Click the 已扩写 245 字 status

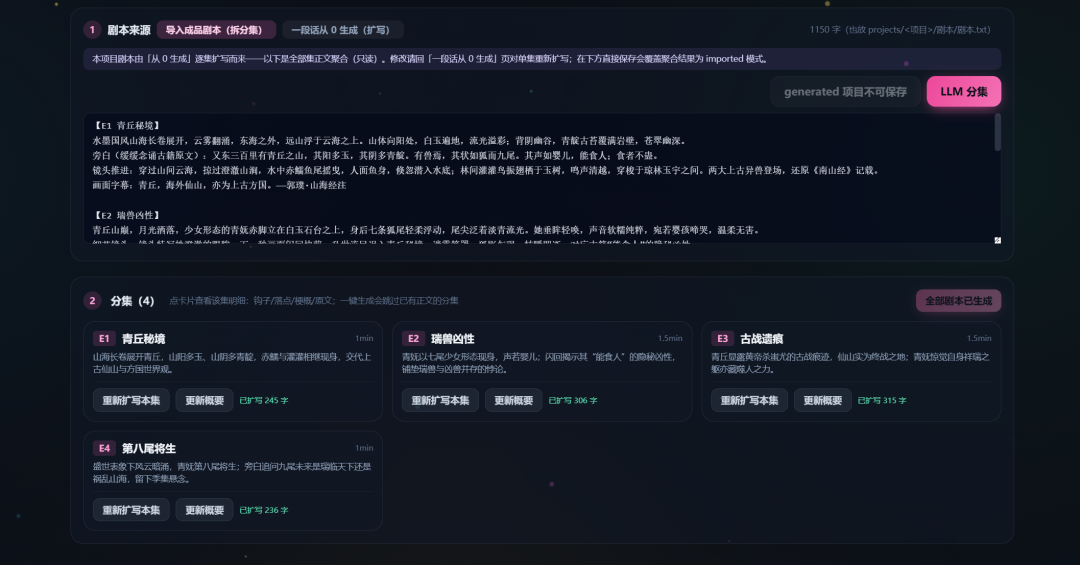pos(264,400)
